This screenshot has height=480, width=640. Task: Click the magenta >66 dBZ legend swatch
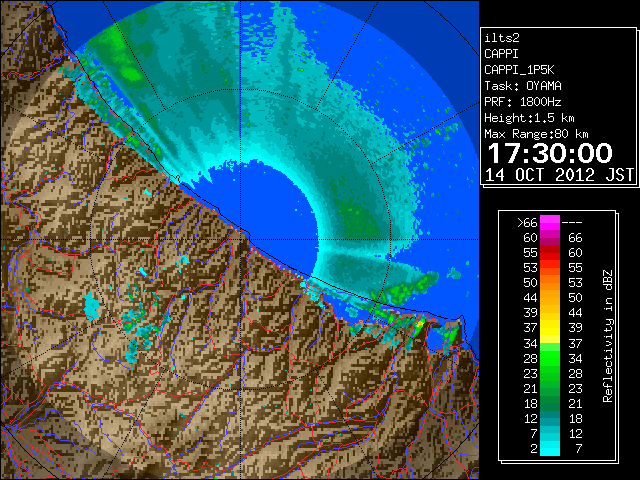coord(550,223)
